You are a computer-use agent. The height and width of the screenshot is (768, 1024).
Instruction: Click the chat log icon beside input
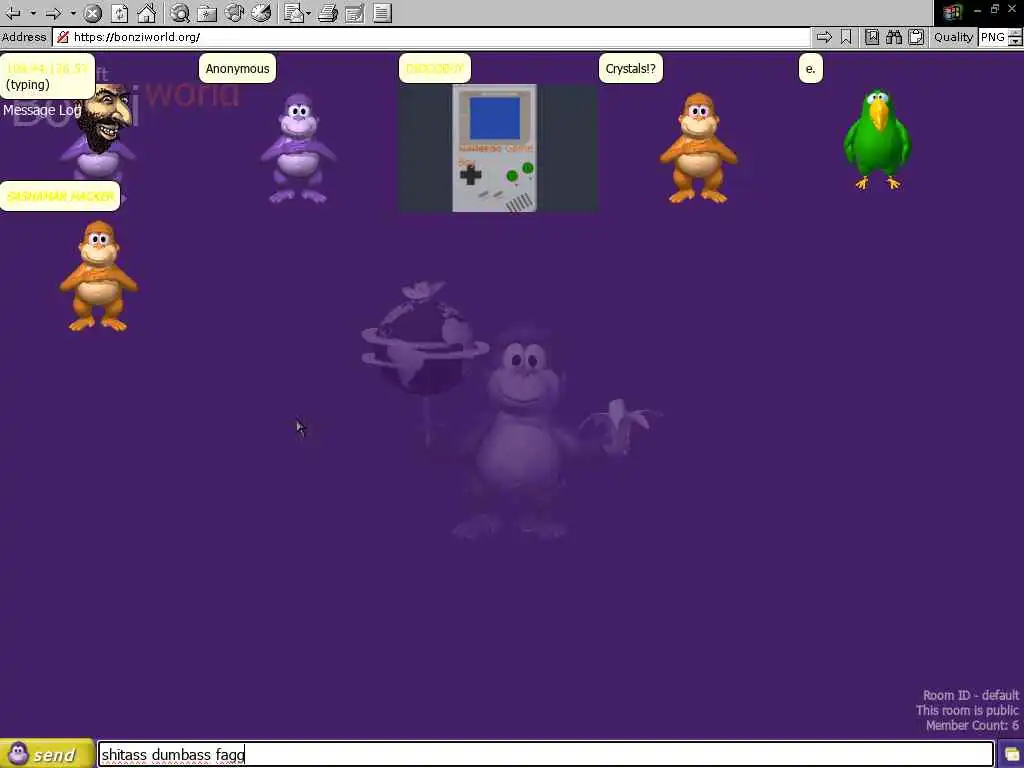tap(1011, 755)
